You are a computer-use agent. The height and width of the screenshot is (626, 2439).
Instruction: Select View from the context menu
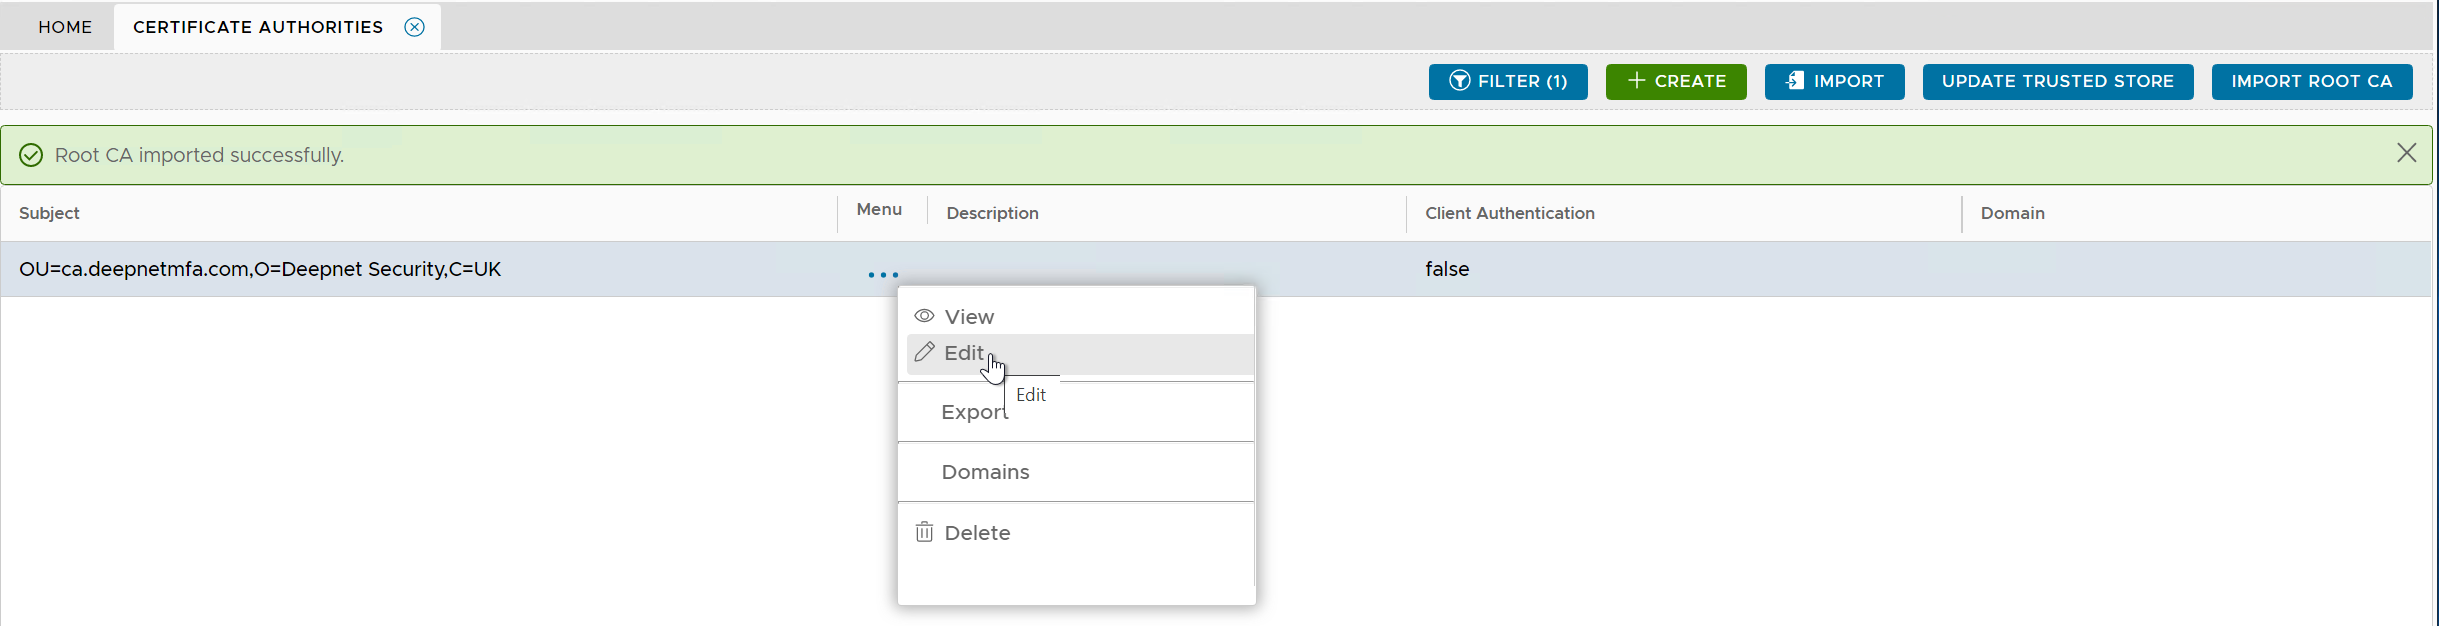[x=968, y=317]
